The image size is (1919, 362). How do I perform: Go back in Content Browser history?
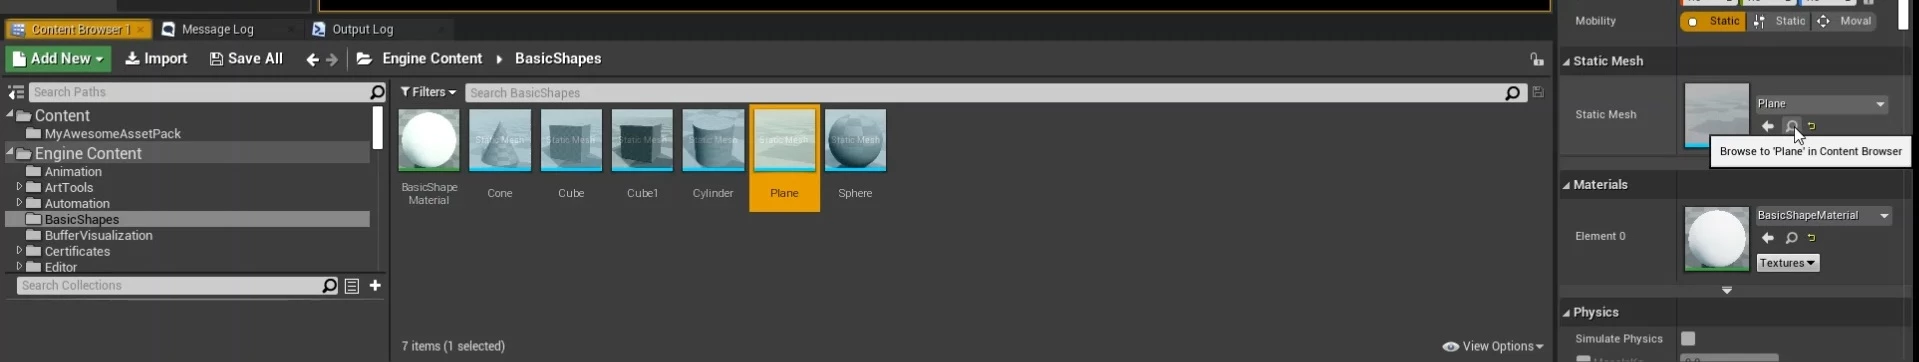coord(312,60)
